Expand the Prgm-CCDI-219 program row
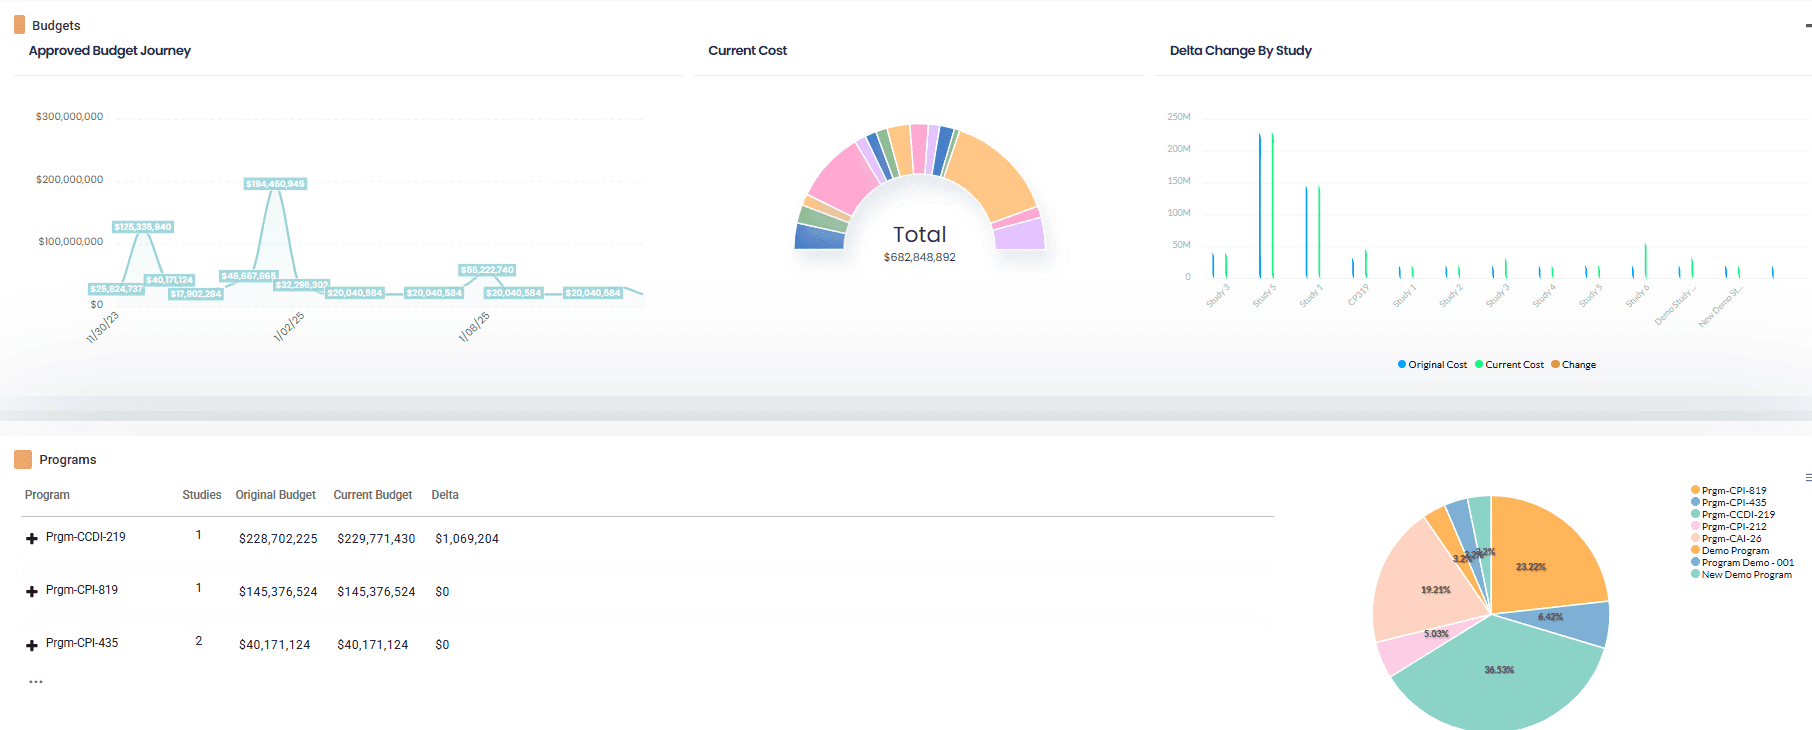The width and height of the screenshot is (1812, 730). click(32, 538)
